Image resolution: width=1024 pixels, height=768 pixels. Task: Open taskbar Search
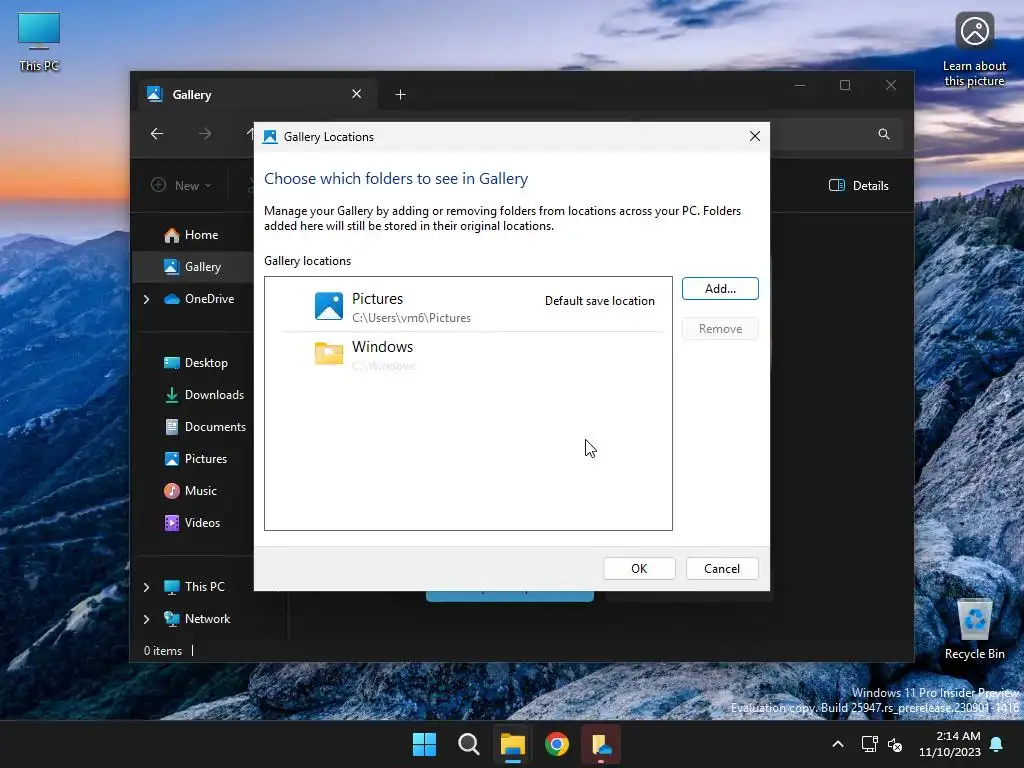468,744
